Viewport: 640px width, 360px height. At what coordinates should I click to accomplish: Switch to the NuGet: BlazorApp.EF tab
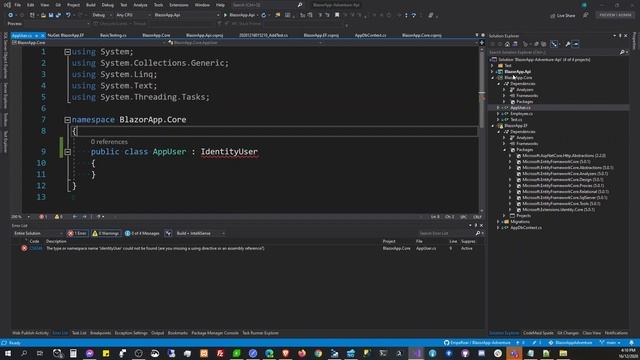point(65,36)
